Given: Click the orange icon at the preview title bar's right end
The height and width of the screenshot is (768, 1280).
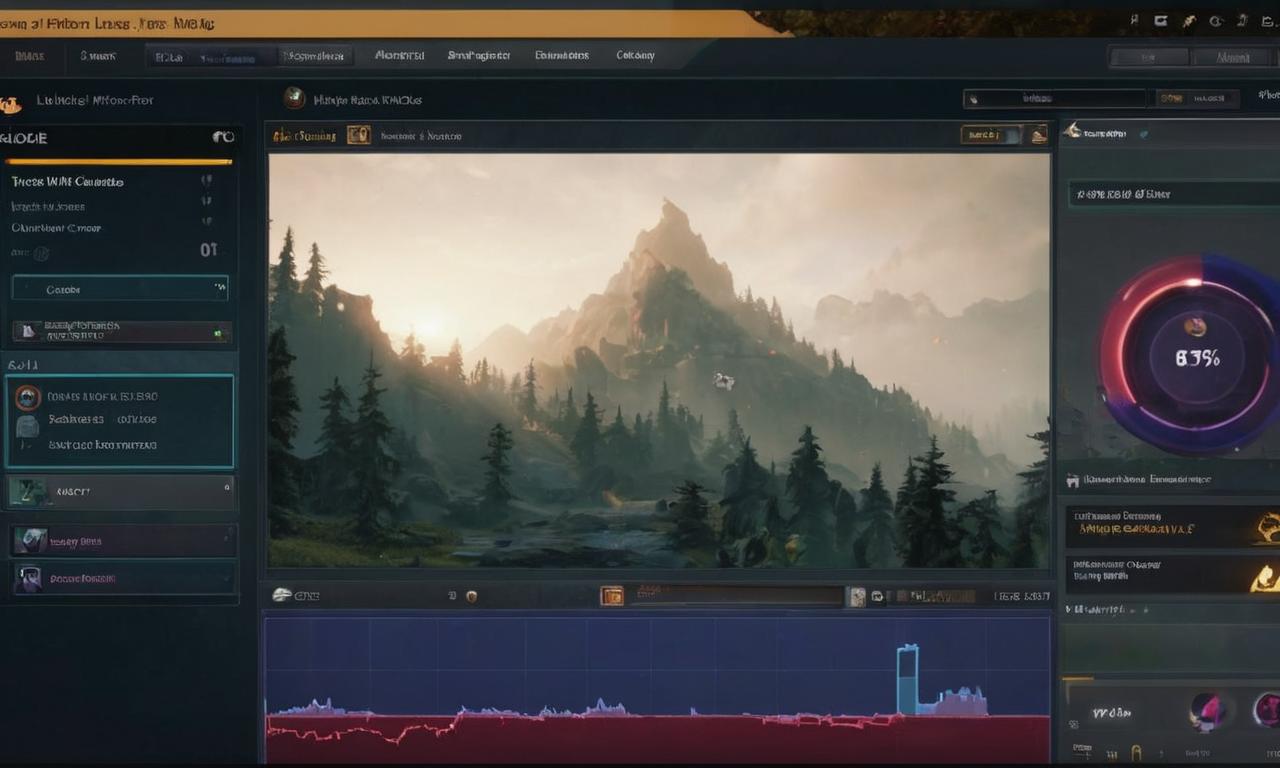Looking at the screenshot, I should 1039,135.
